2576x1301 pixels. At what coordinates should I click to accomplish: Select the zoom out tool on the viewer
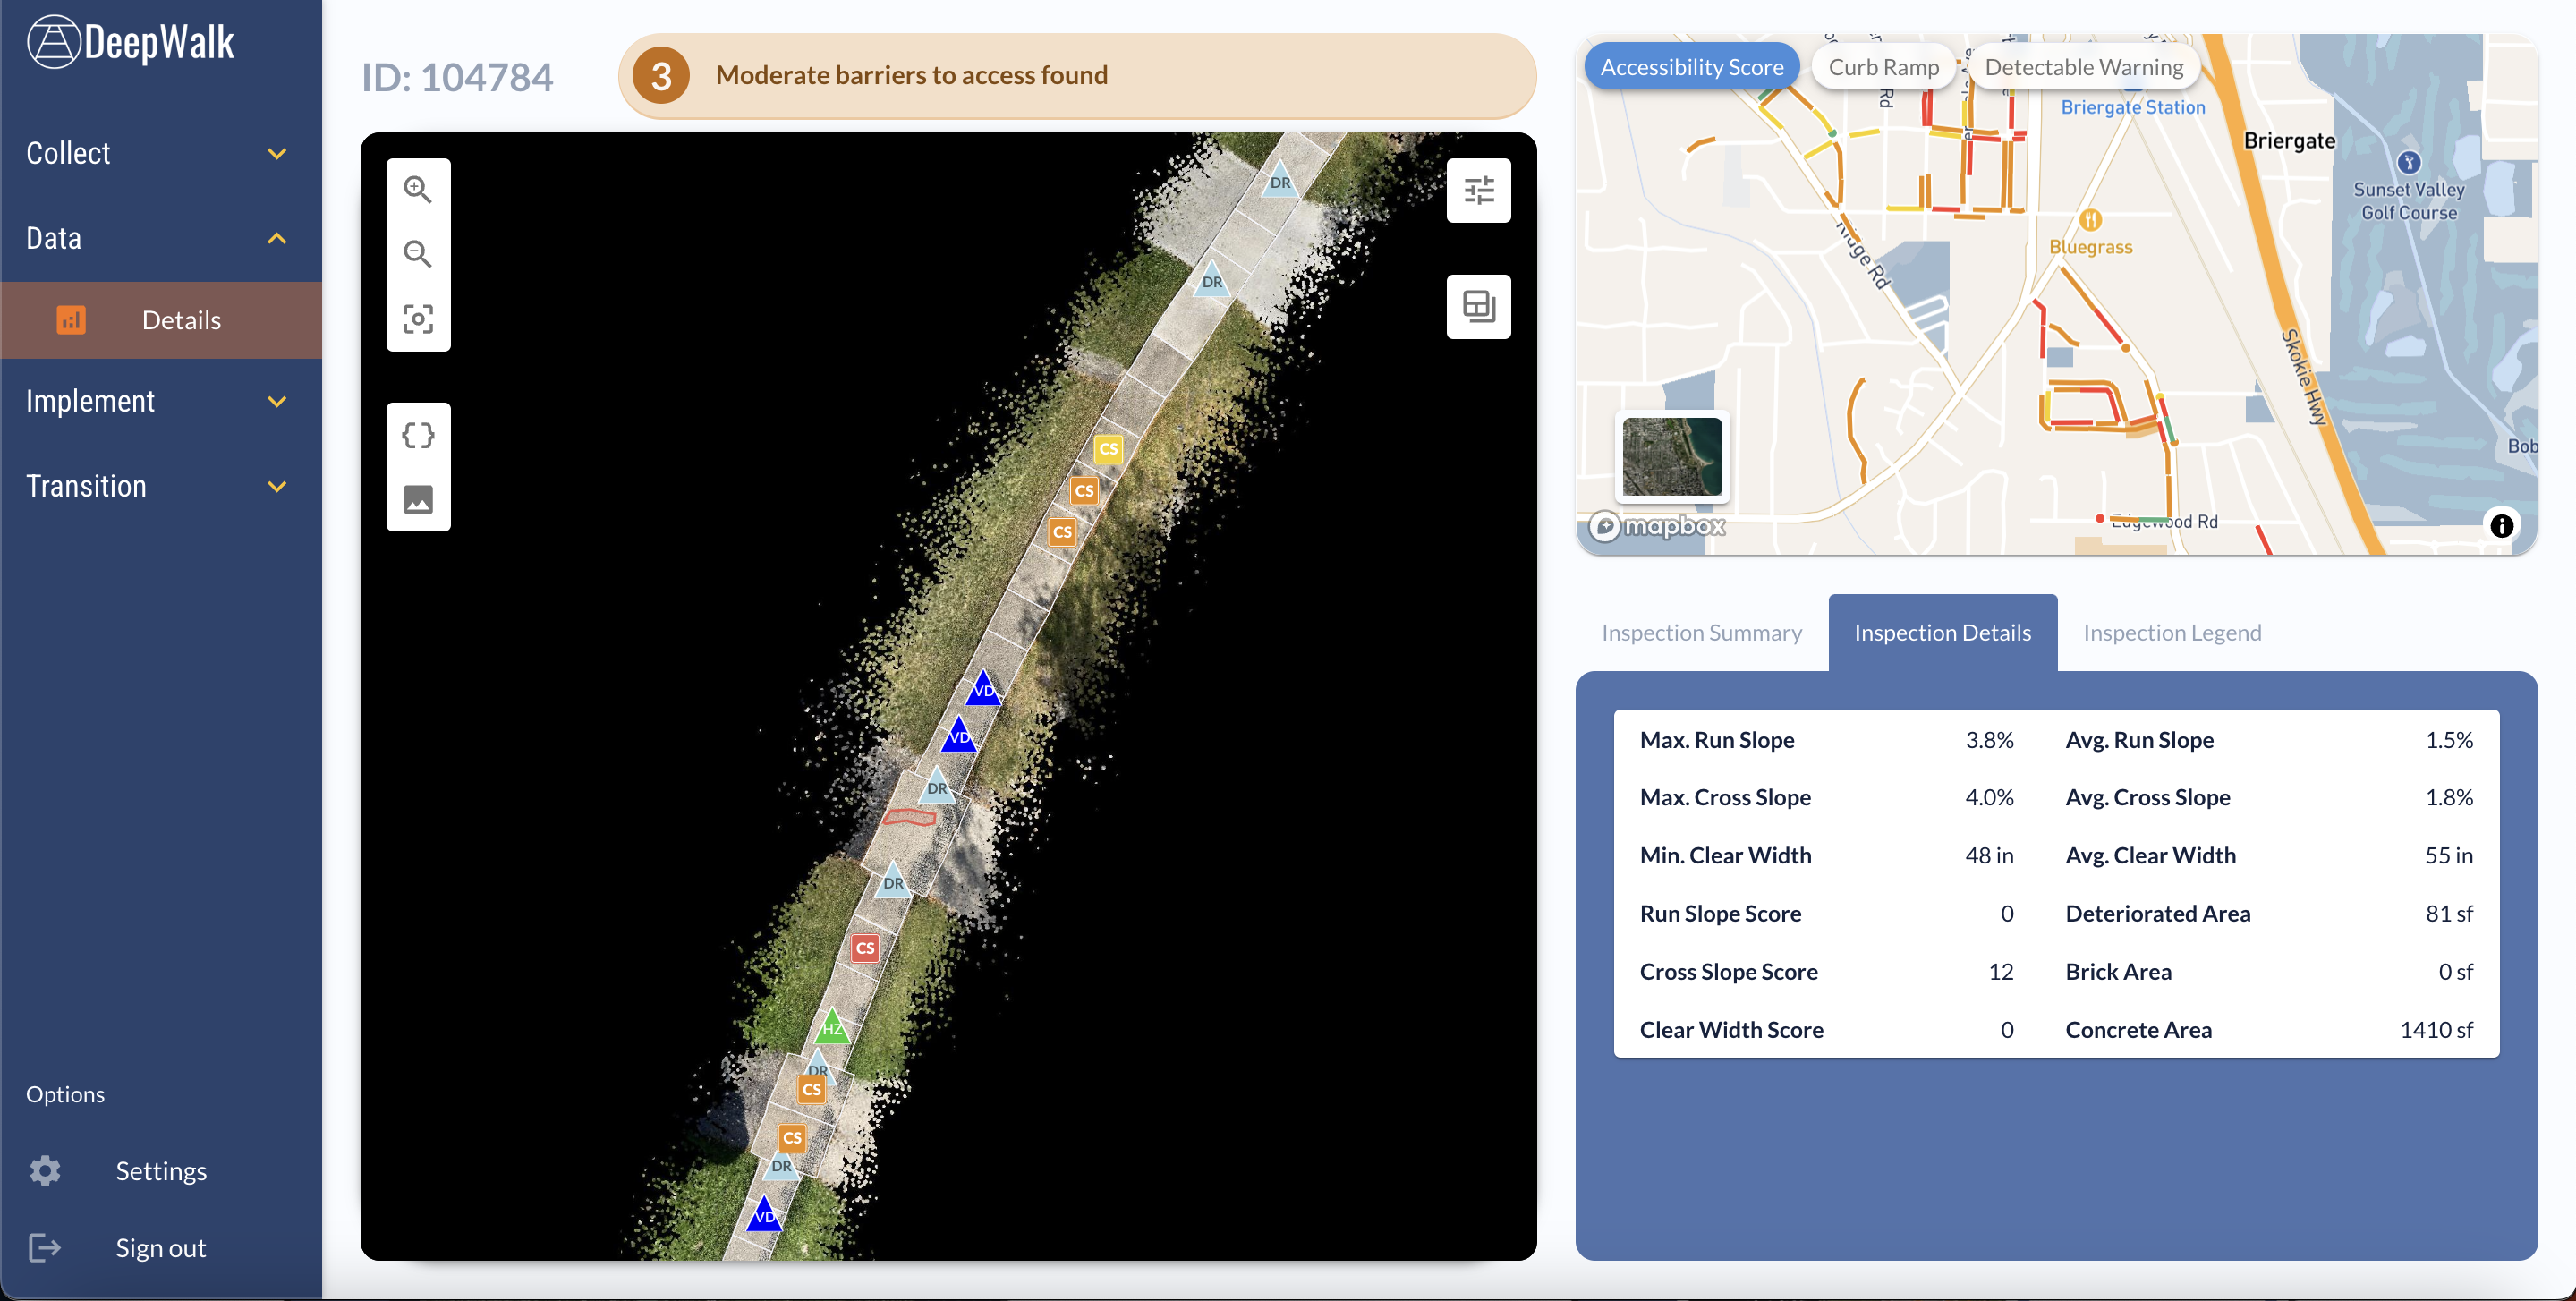[x=418, y=255]
